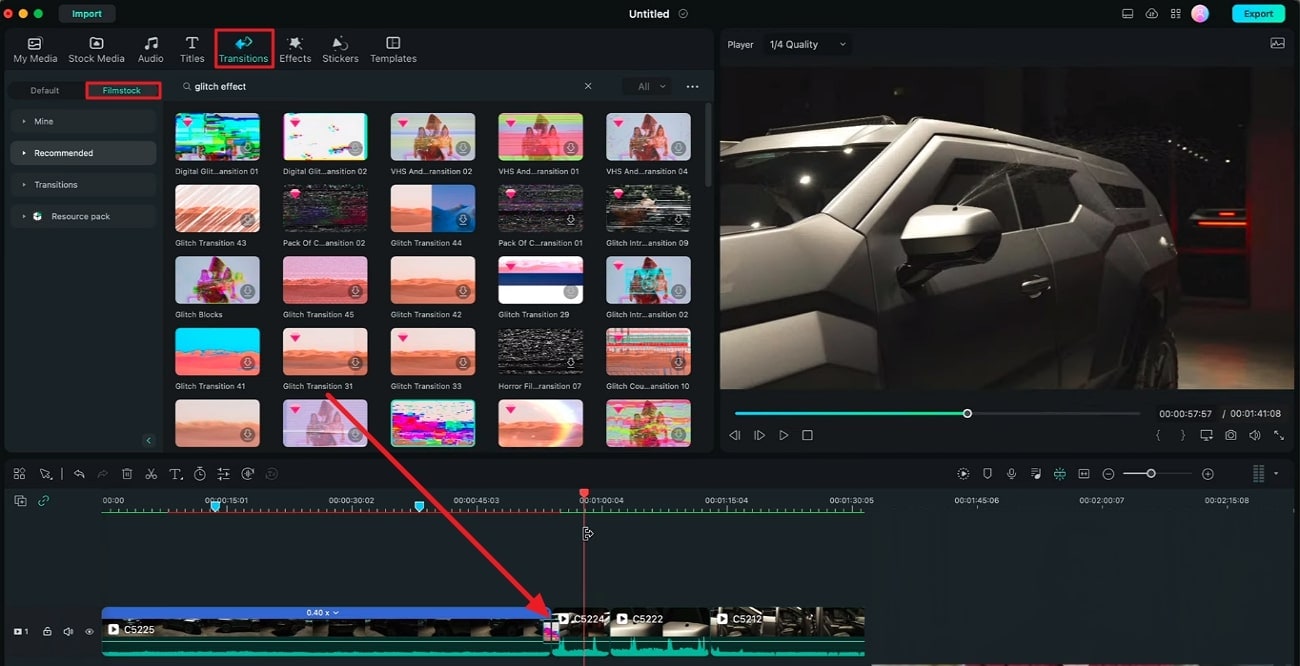1300x666 pixels.
Task: Click the Render Preview icon in timeline toolbar
Action: (x=963, y=474)
